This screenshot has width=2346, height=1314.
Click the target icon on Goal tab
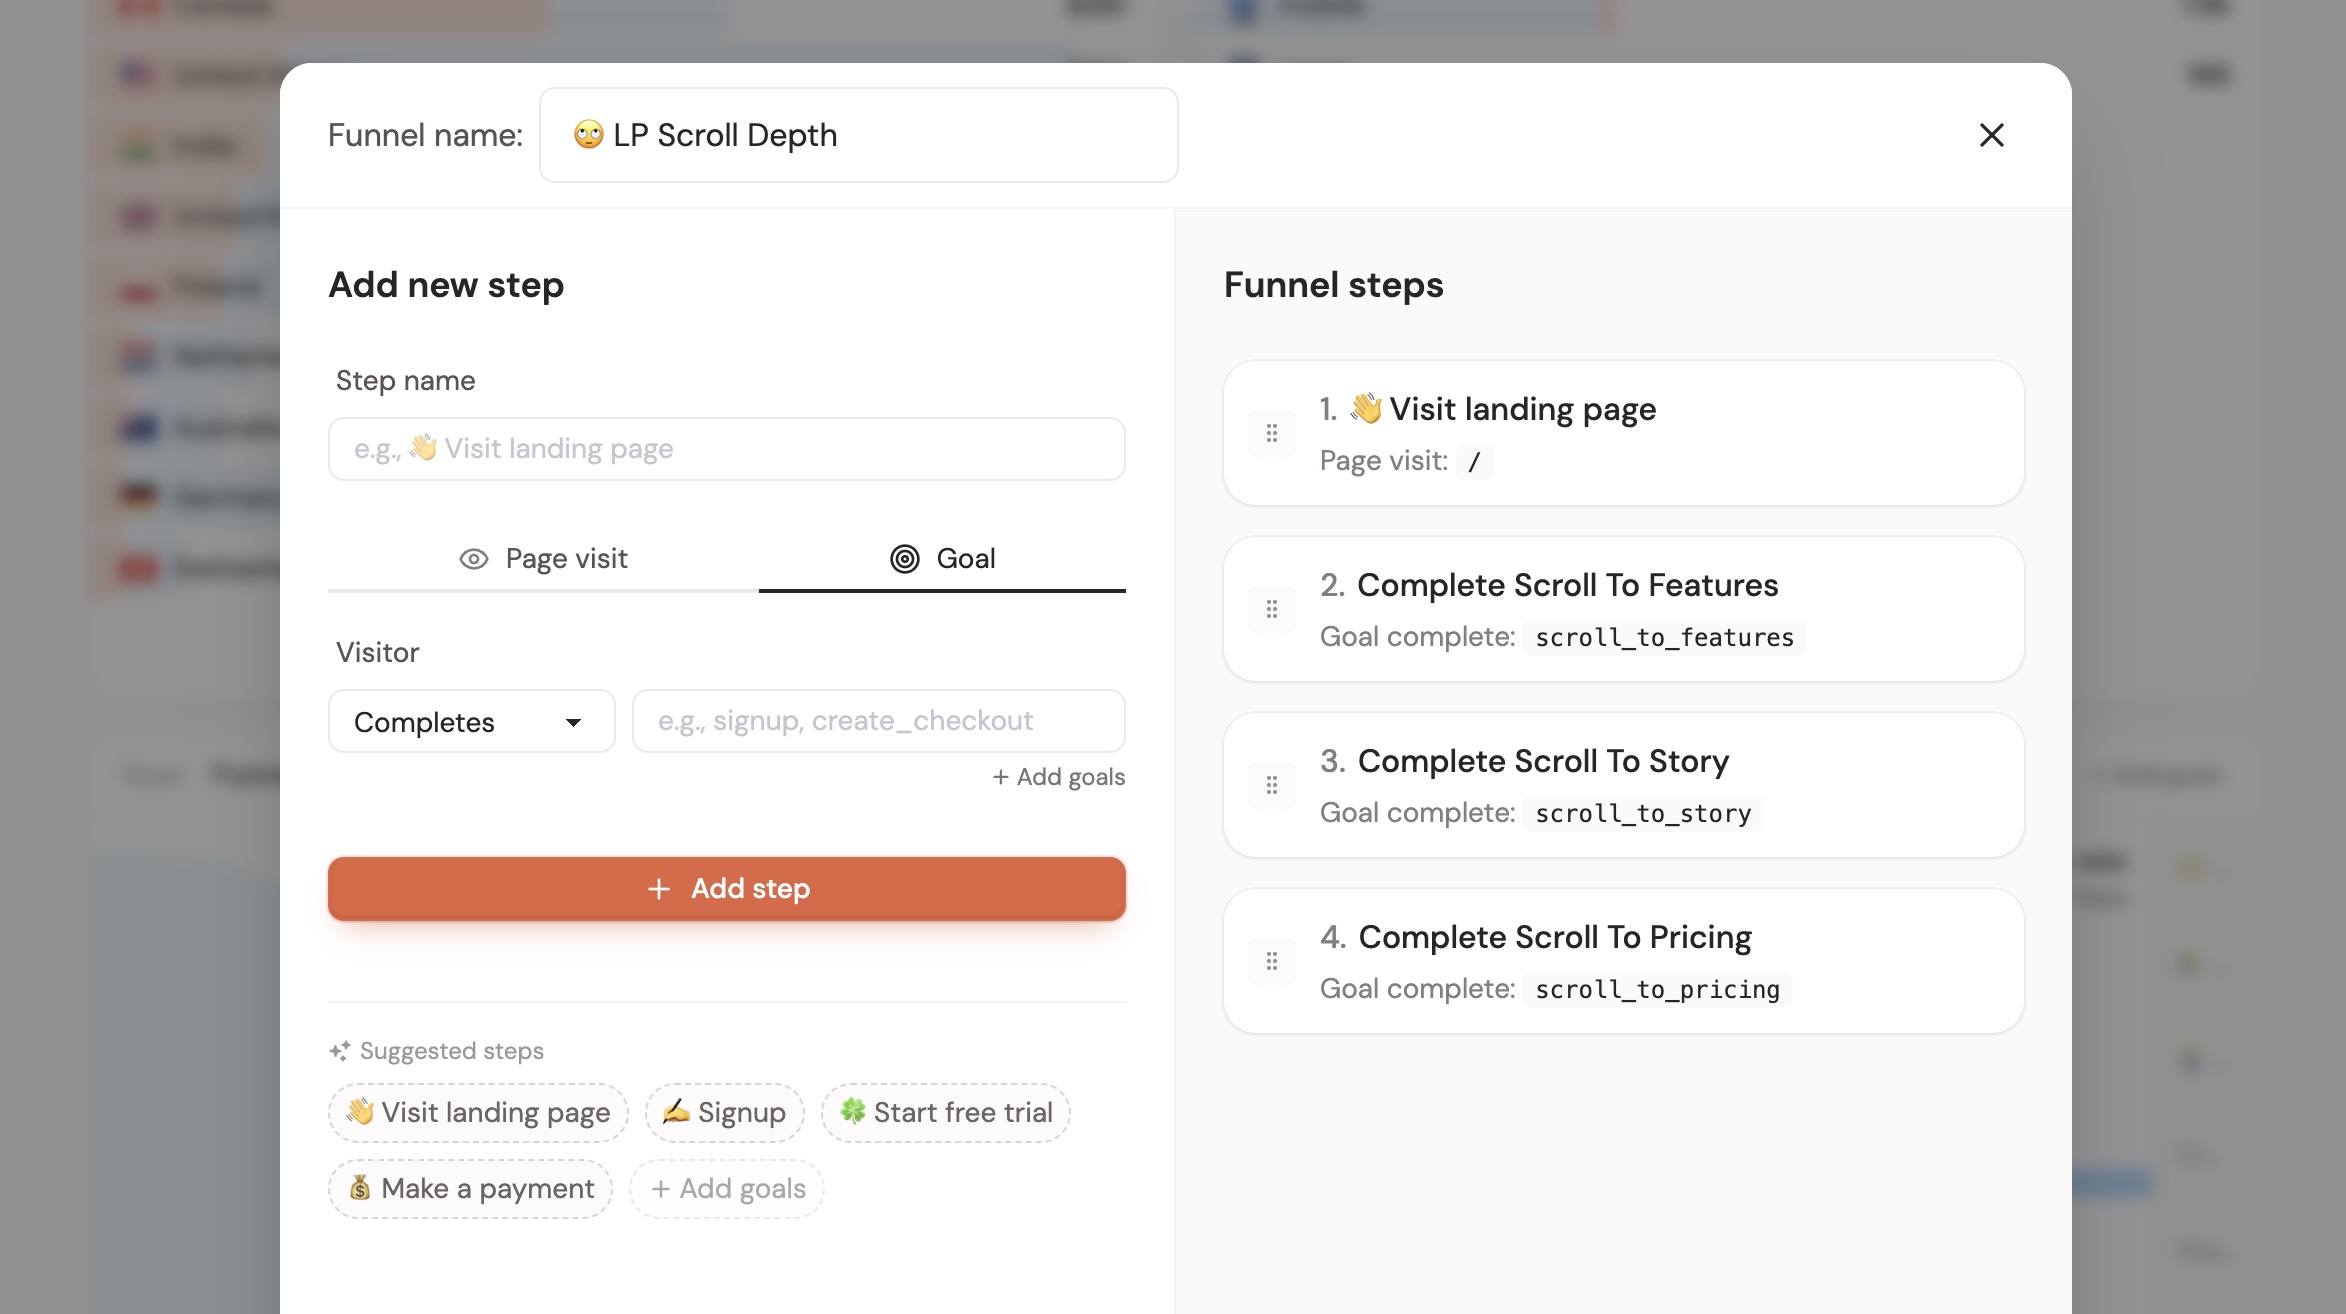click(904, 559)
